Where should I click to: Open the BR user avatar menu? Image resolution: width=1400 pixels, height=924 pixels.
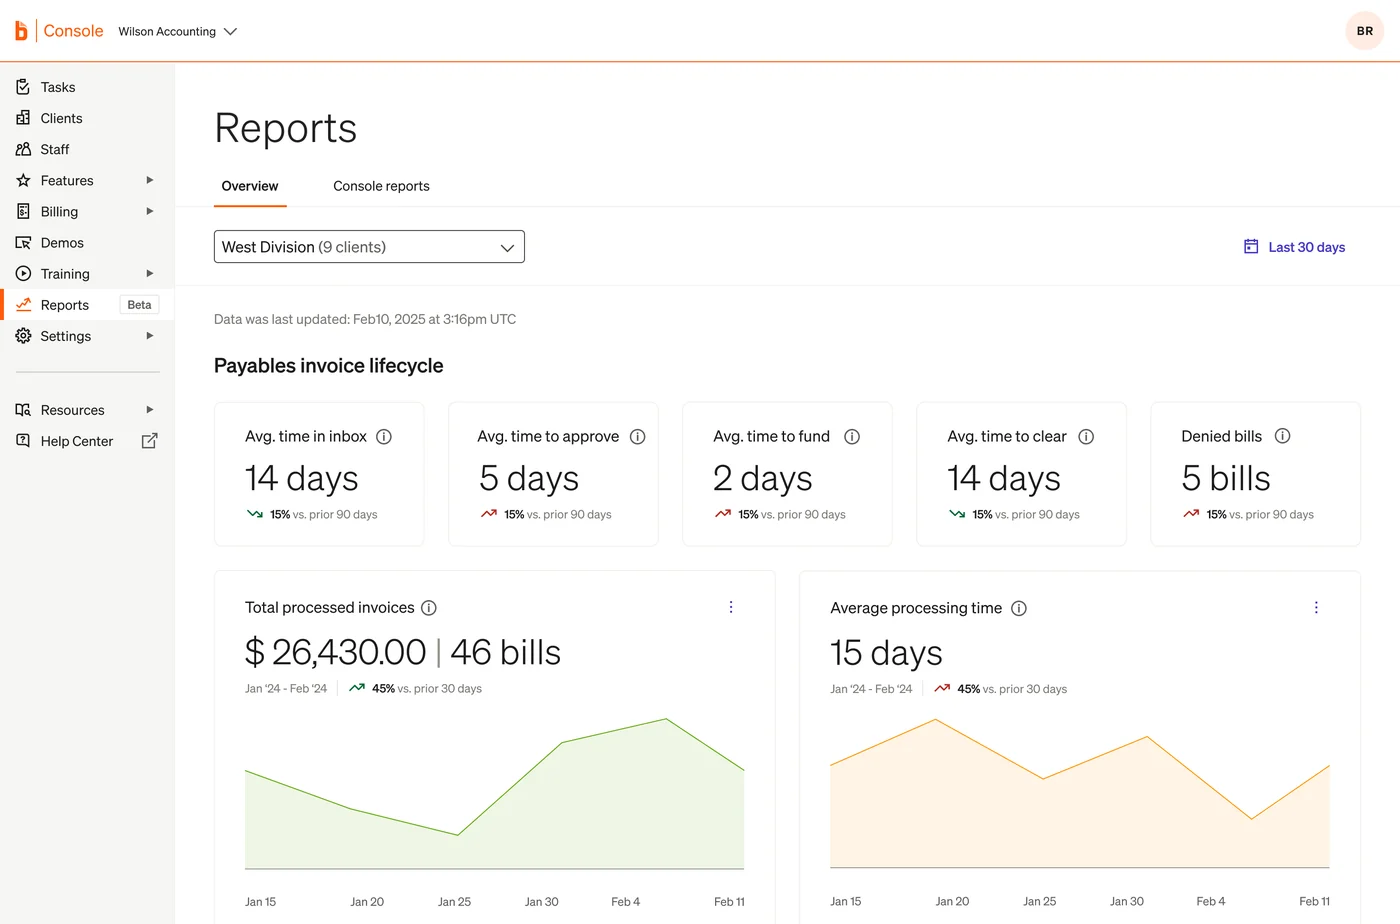tap(1365, 31)
